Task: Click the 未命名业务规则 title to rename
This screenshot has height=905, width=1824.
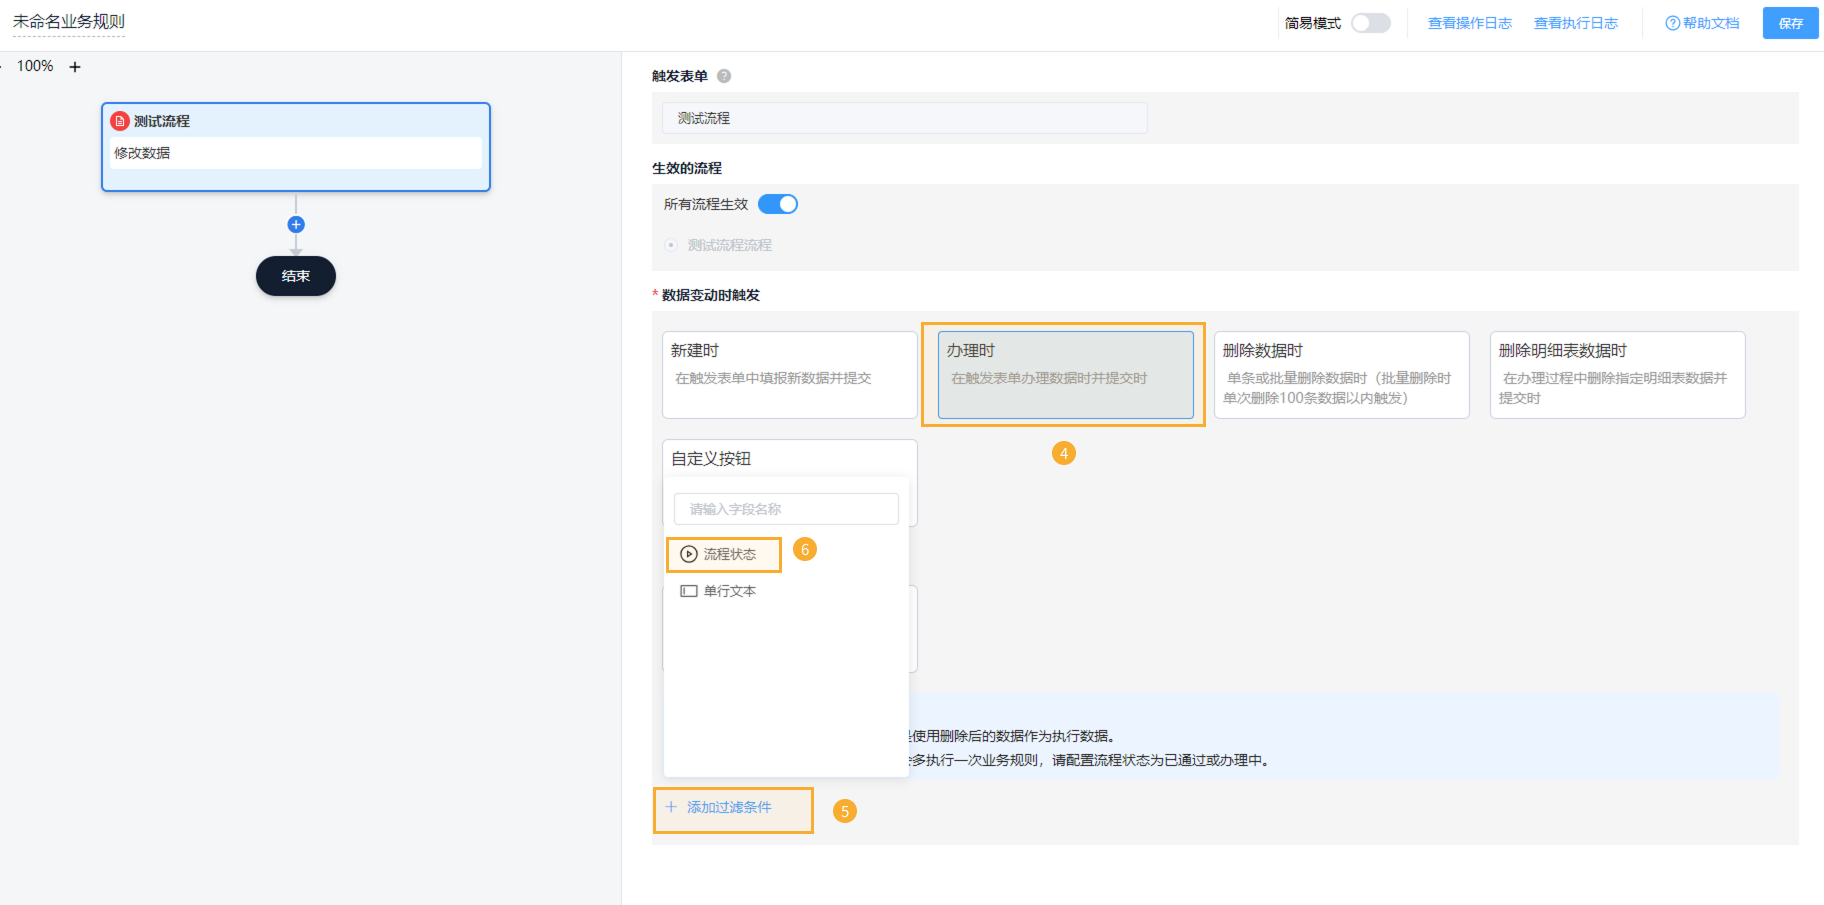Action: pos(69,22)
